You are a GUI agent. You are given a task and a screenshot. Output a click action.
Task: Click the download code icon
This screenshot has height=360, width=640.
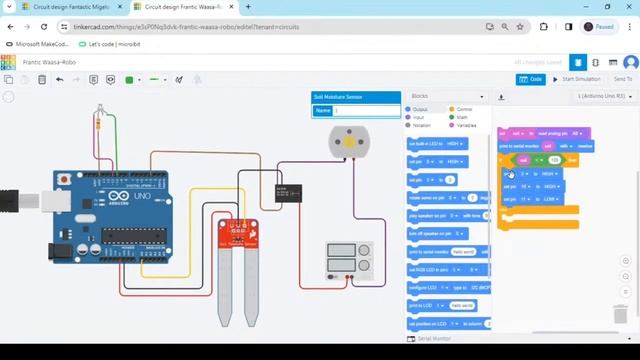tap(501, 97)
